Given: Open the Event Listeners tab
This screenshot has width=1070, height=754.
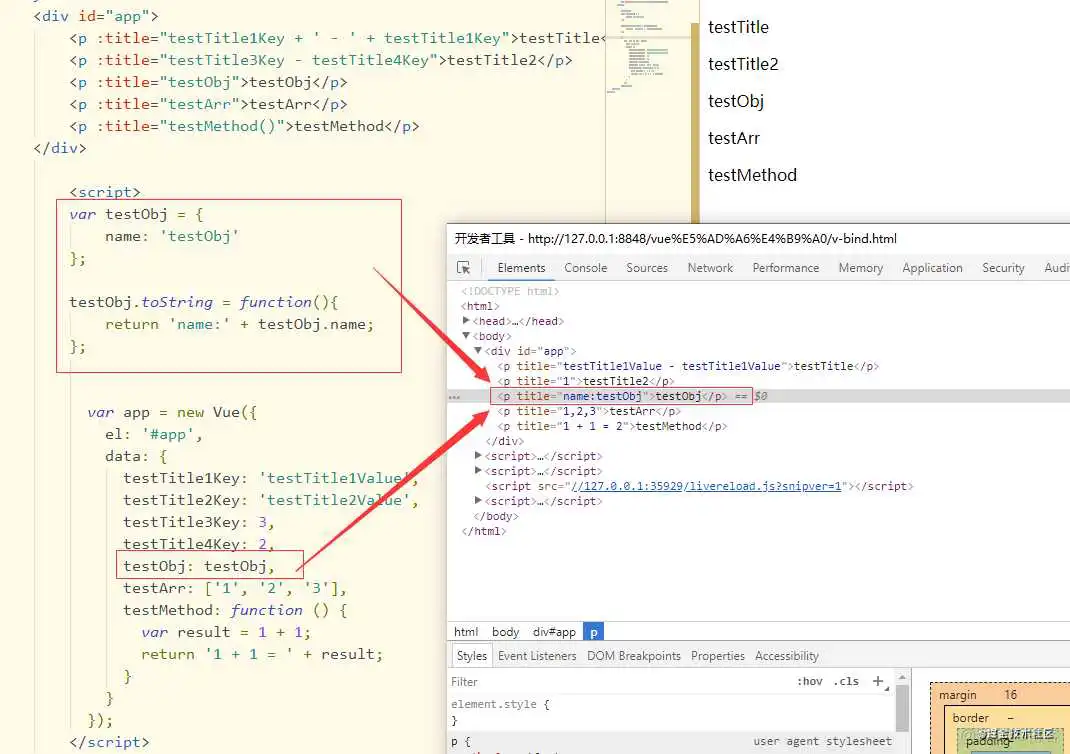Looking at the screenshot, I should (537, 656).
